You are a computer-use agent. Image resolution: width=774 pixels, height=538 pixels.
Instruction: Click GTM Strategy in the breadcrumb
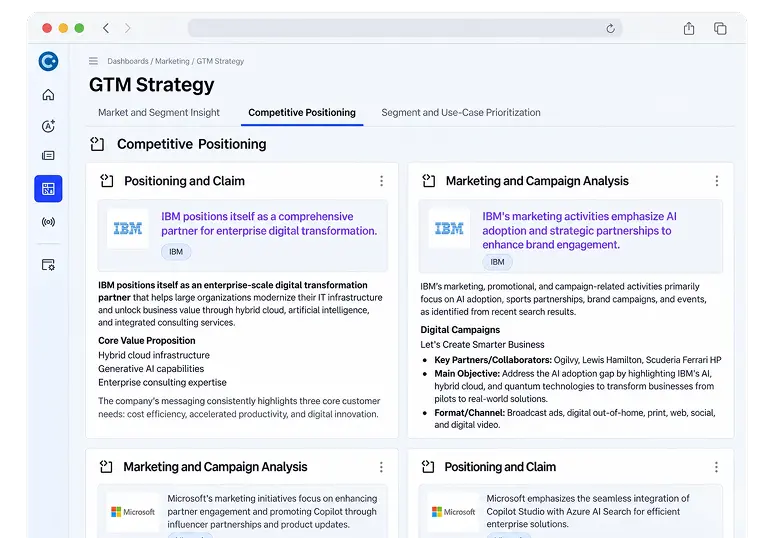tap(220, 61)
